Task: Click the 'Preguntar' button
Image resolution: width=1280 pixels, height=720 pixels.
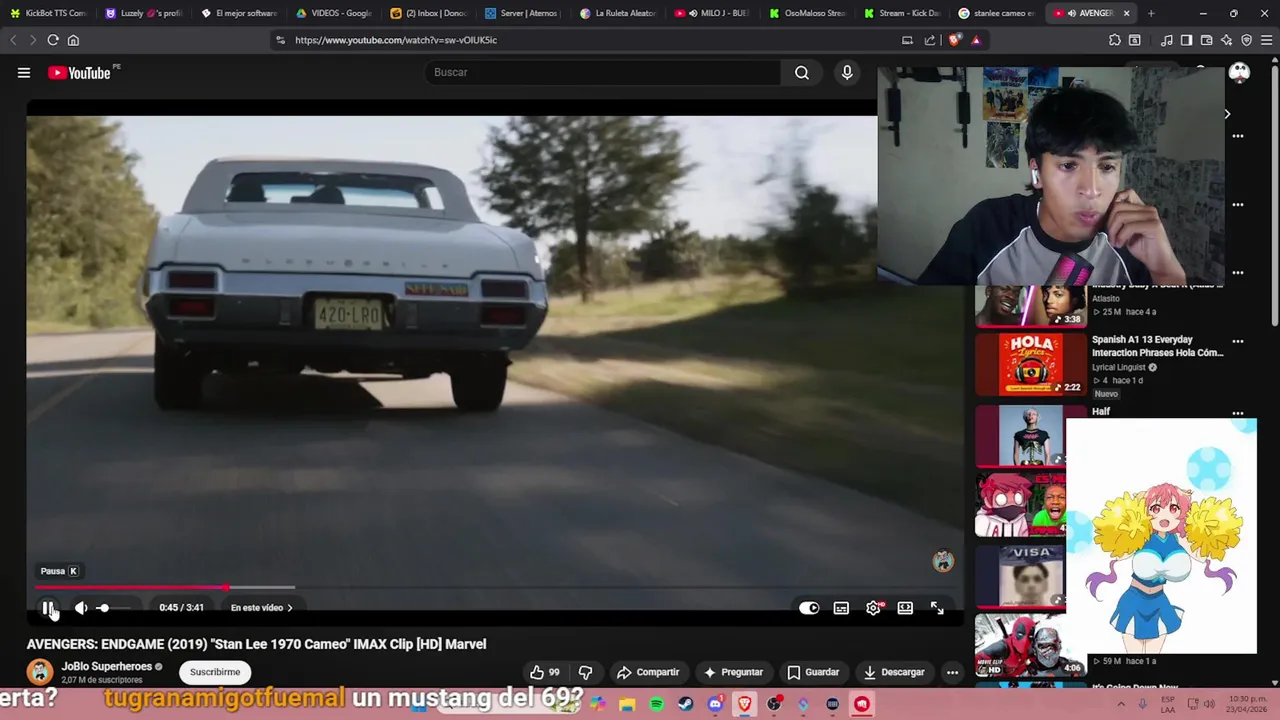Action: [733, 672]
